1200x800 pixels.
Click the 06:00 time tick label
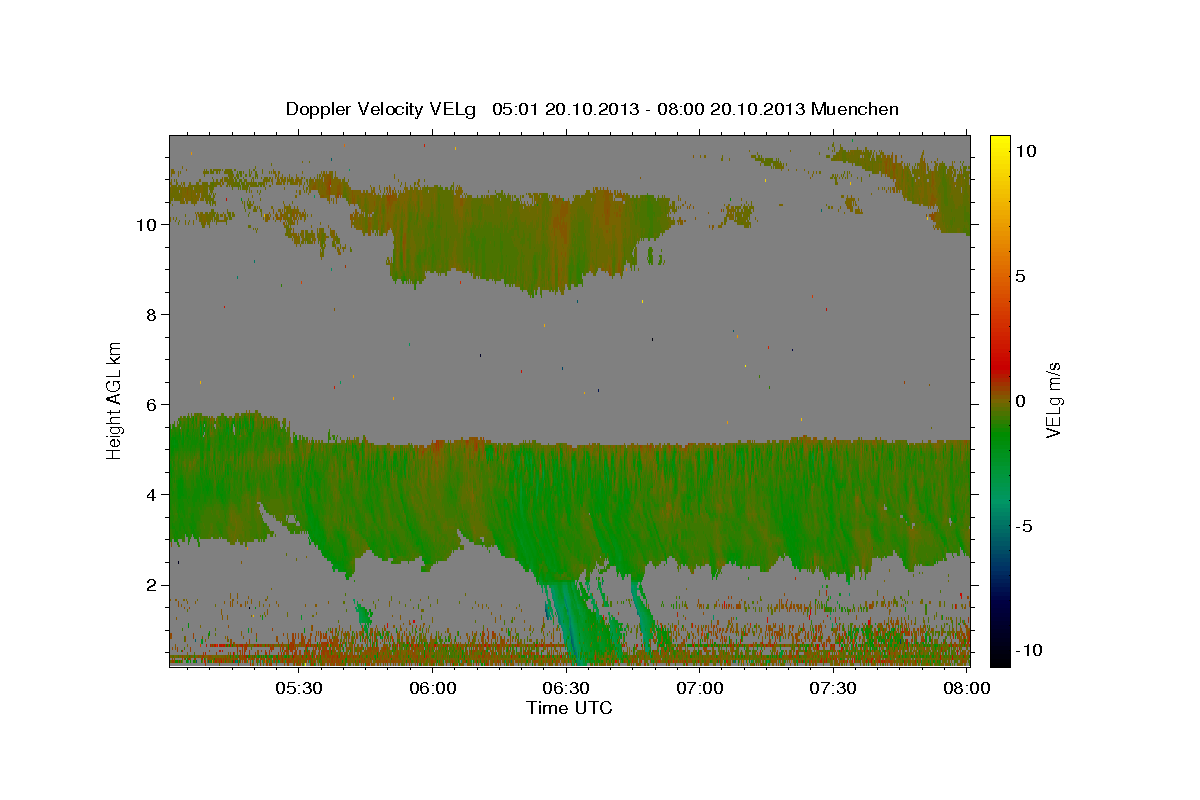[432, 688]
